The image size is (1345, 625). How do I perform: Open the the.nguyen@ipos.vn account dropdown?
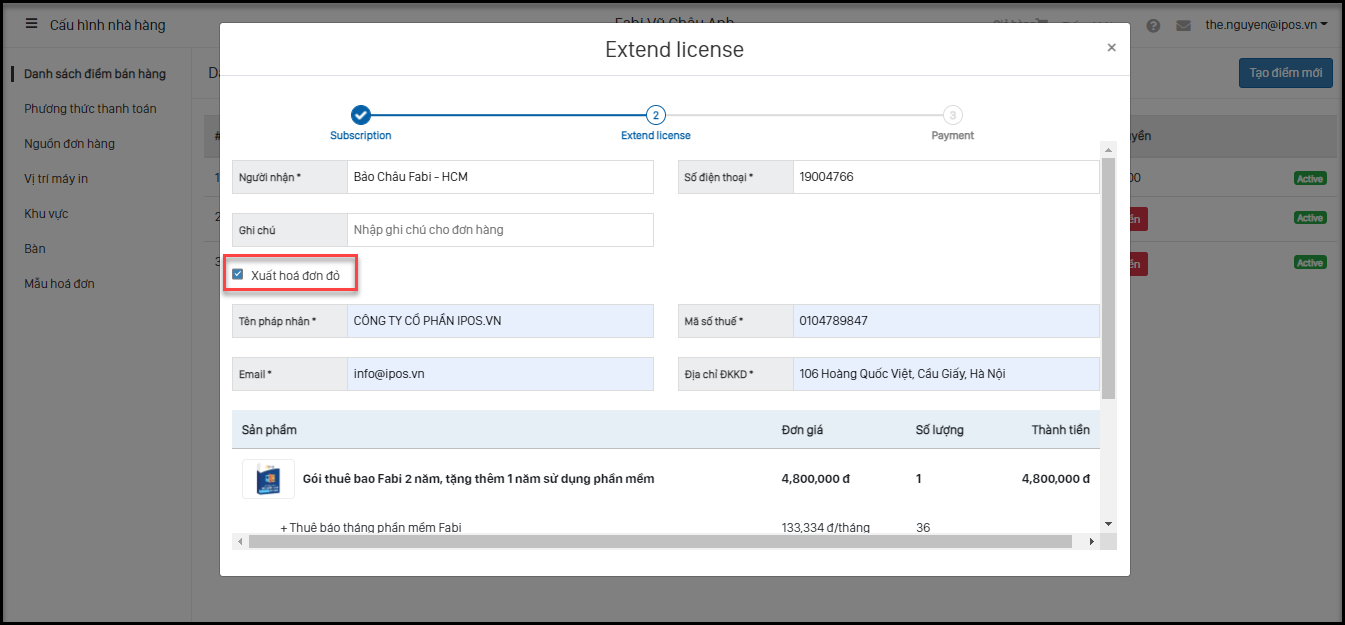pyautogui.click(x=1266, y=25)
